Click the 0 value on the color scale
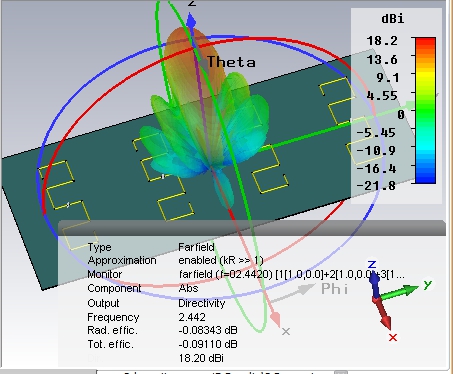This screenshot has width=453, height=374. 401,115
